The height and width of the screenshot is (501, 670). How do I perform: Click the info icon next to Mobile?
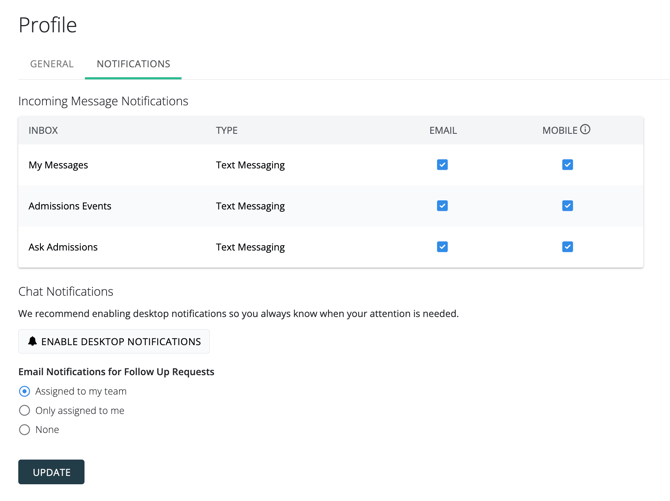point(585,130)
